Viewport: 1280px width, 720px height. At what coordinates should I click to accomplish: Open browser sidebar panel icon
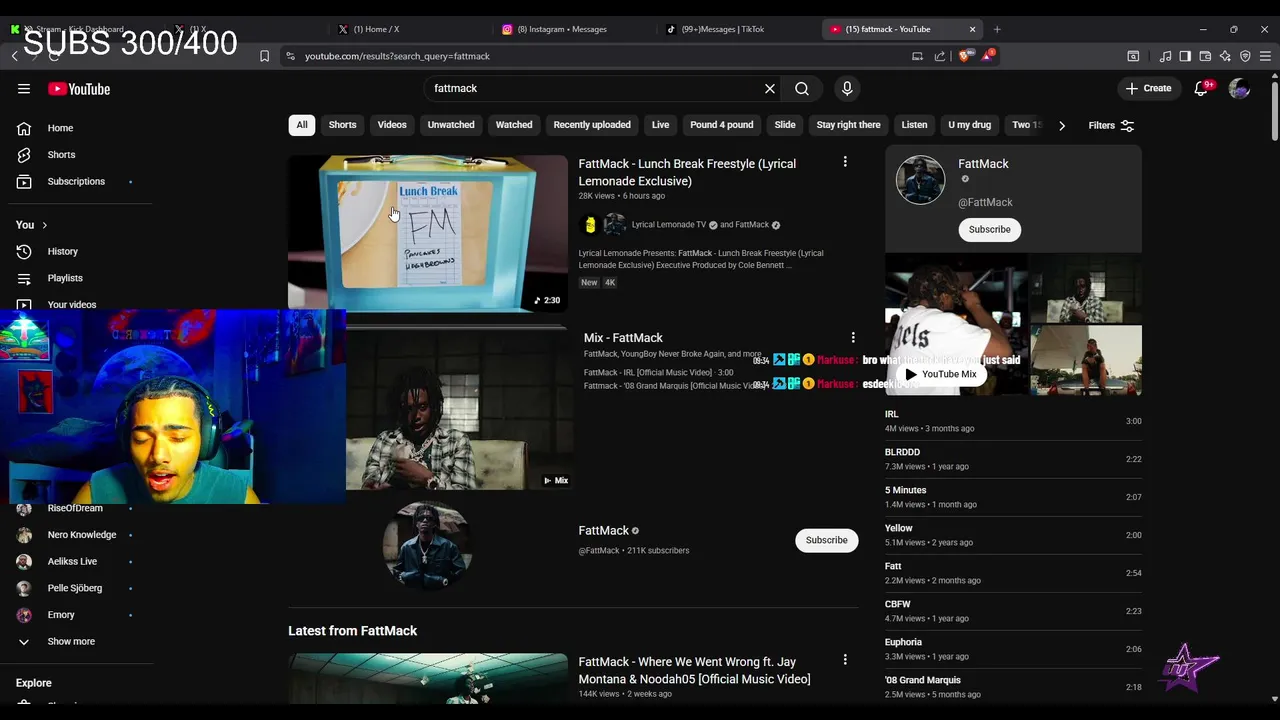pos(1185,56)
